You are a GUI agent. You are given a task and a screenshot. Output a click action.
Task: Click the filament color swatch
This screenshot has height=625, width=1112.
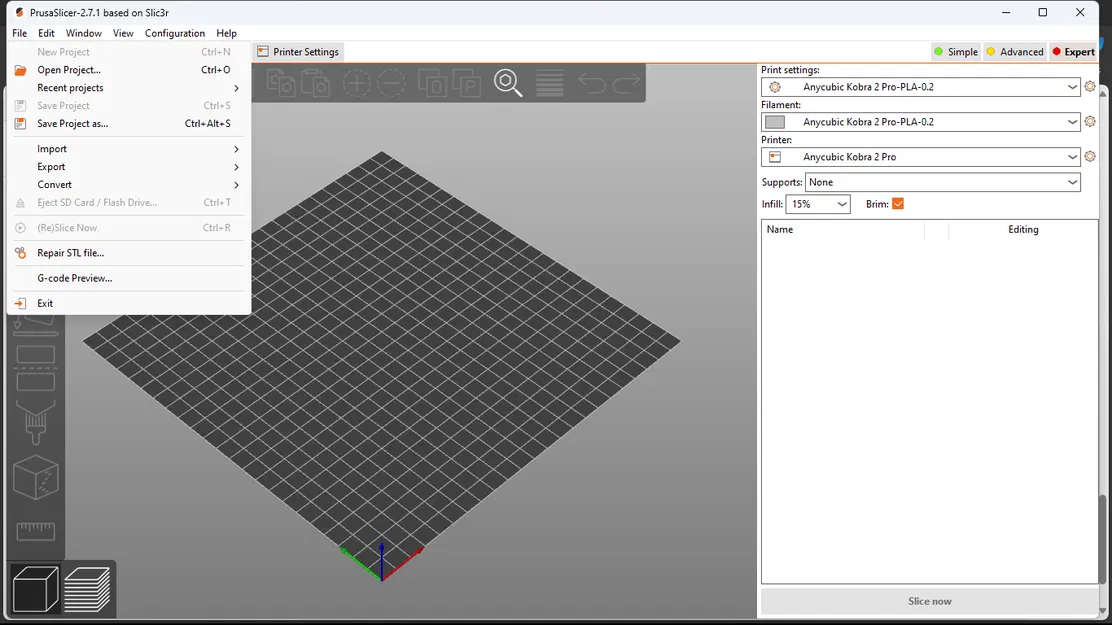(774, 122)
